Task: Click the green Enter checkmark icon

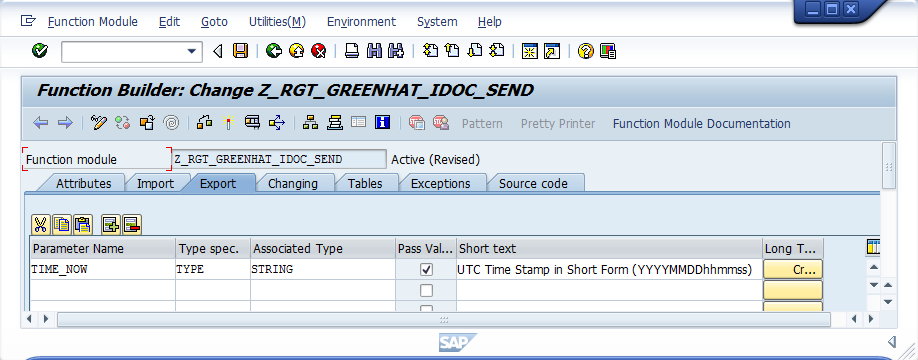Action: 40,51
